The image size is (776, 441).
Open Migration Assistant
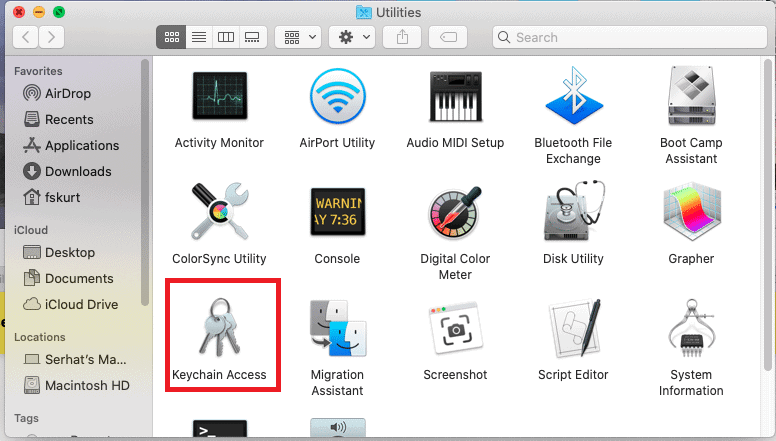coord(338,328)
